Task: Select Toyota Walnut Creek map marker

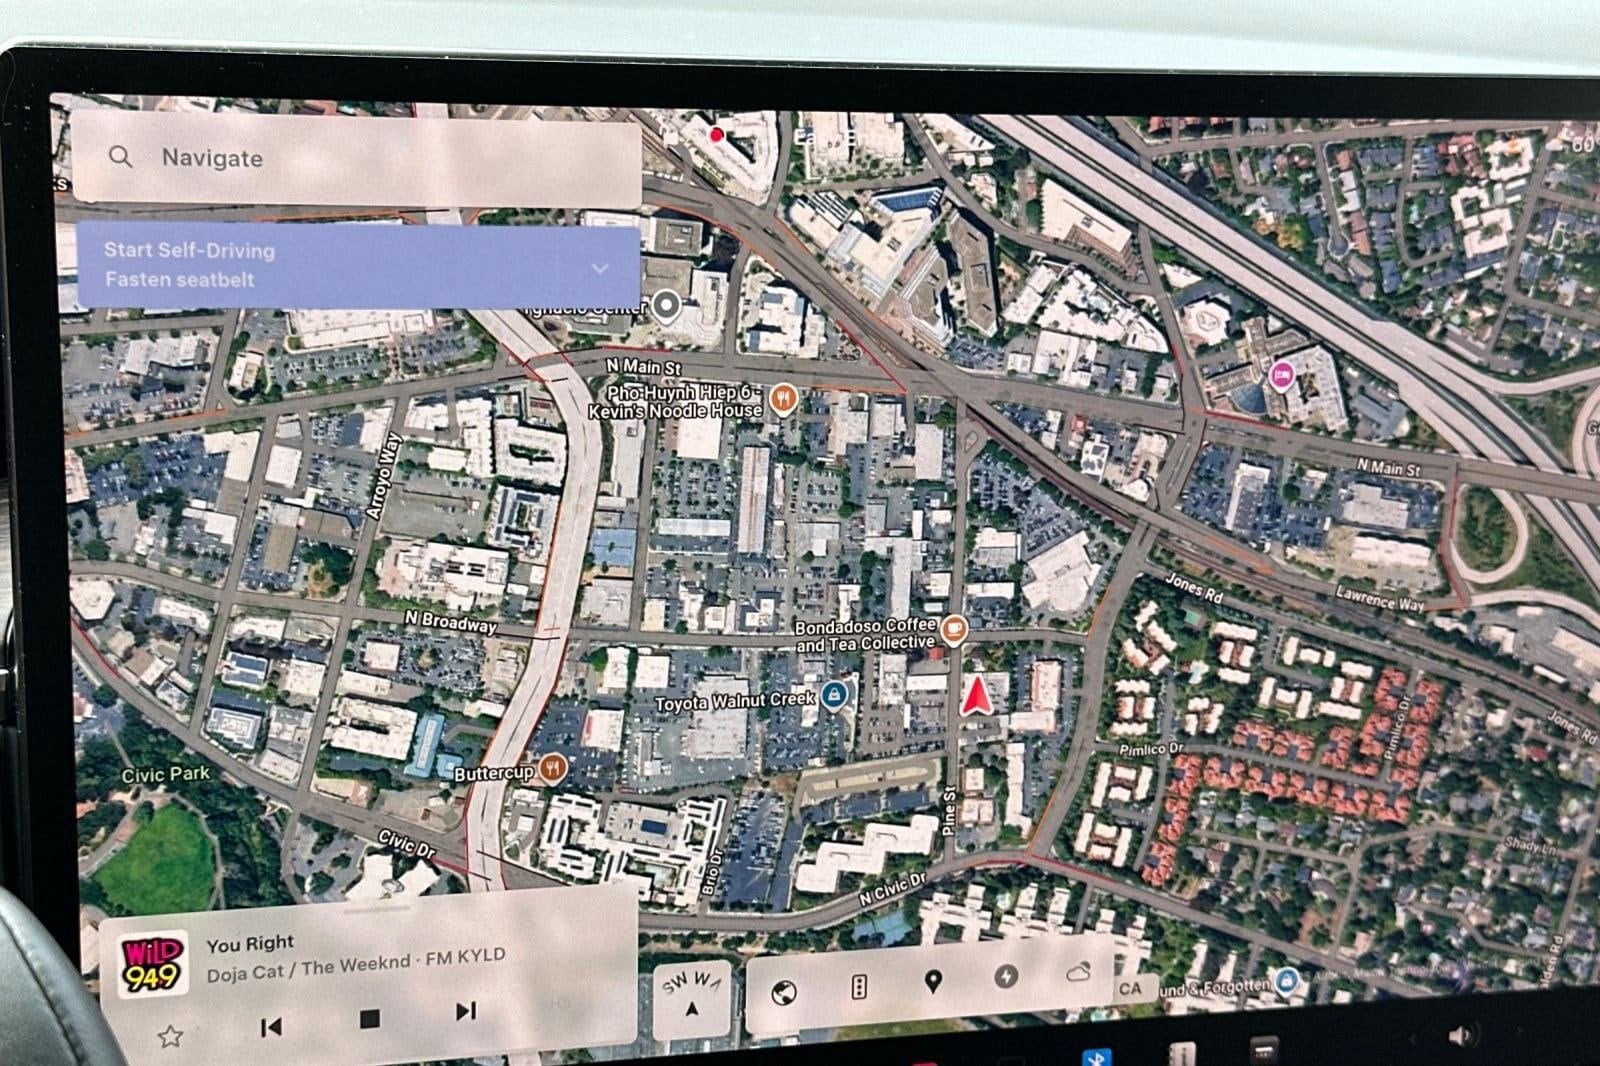Action: tap(834, 695)
